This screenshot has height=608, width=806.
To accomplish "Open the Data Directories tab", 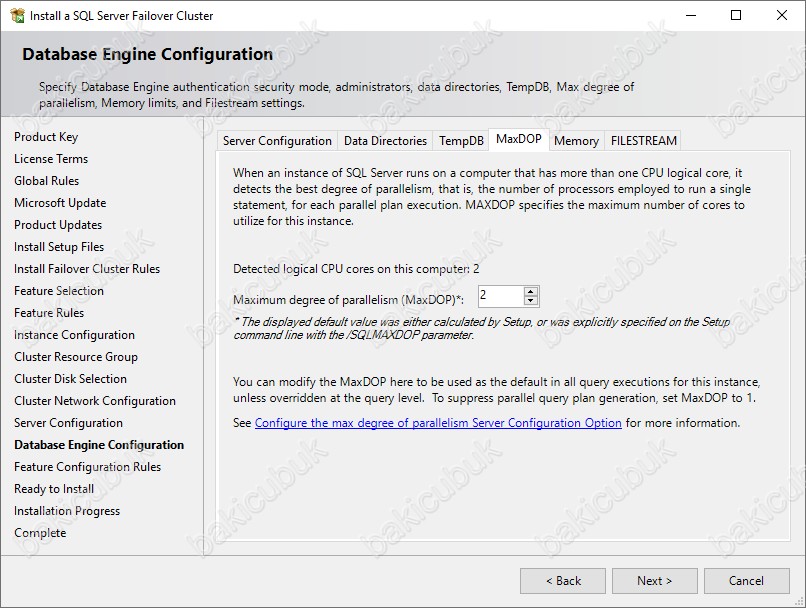I will click(385, 141).
